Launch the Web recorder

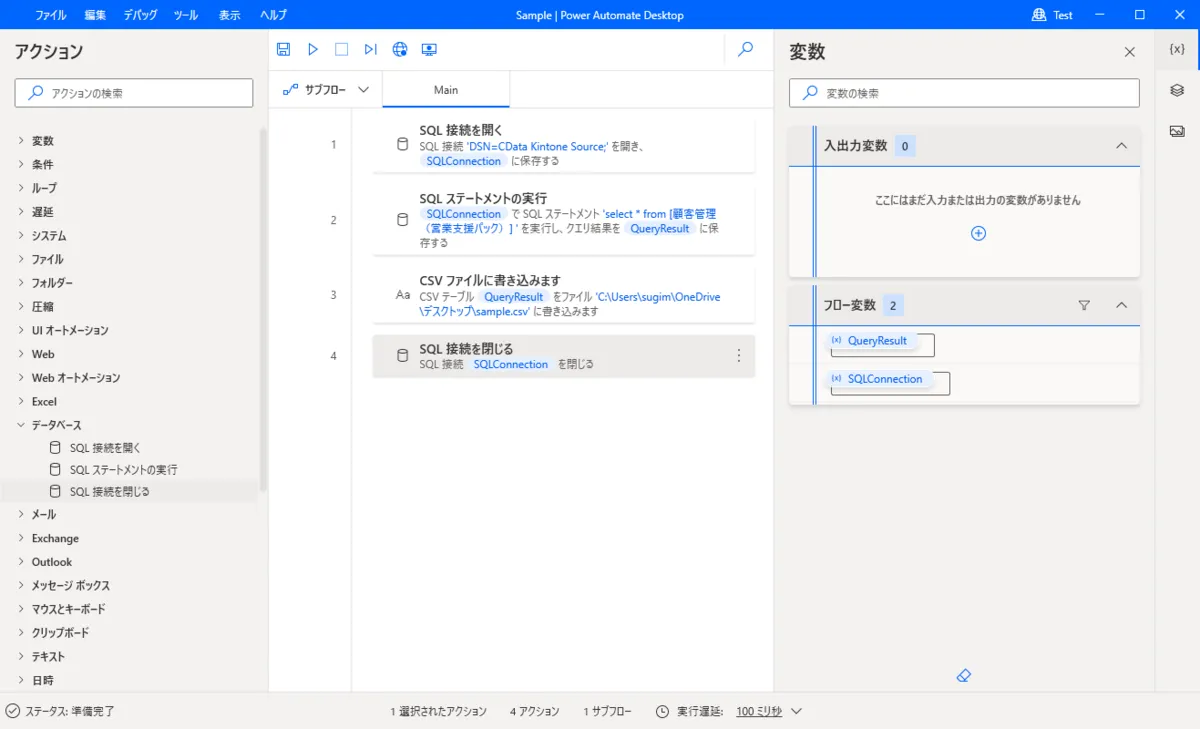(x=399, y=48)
